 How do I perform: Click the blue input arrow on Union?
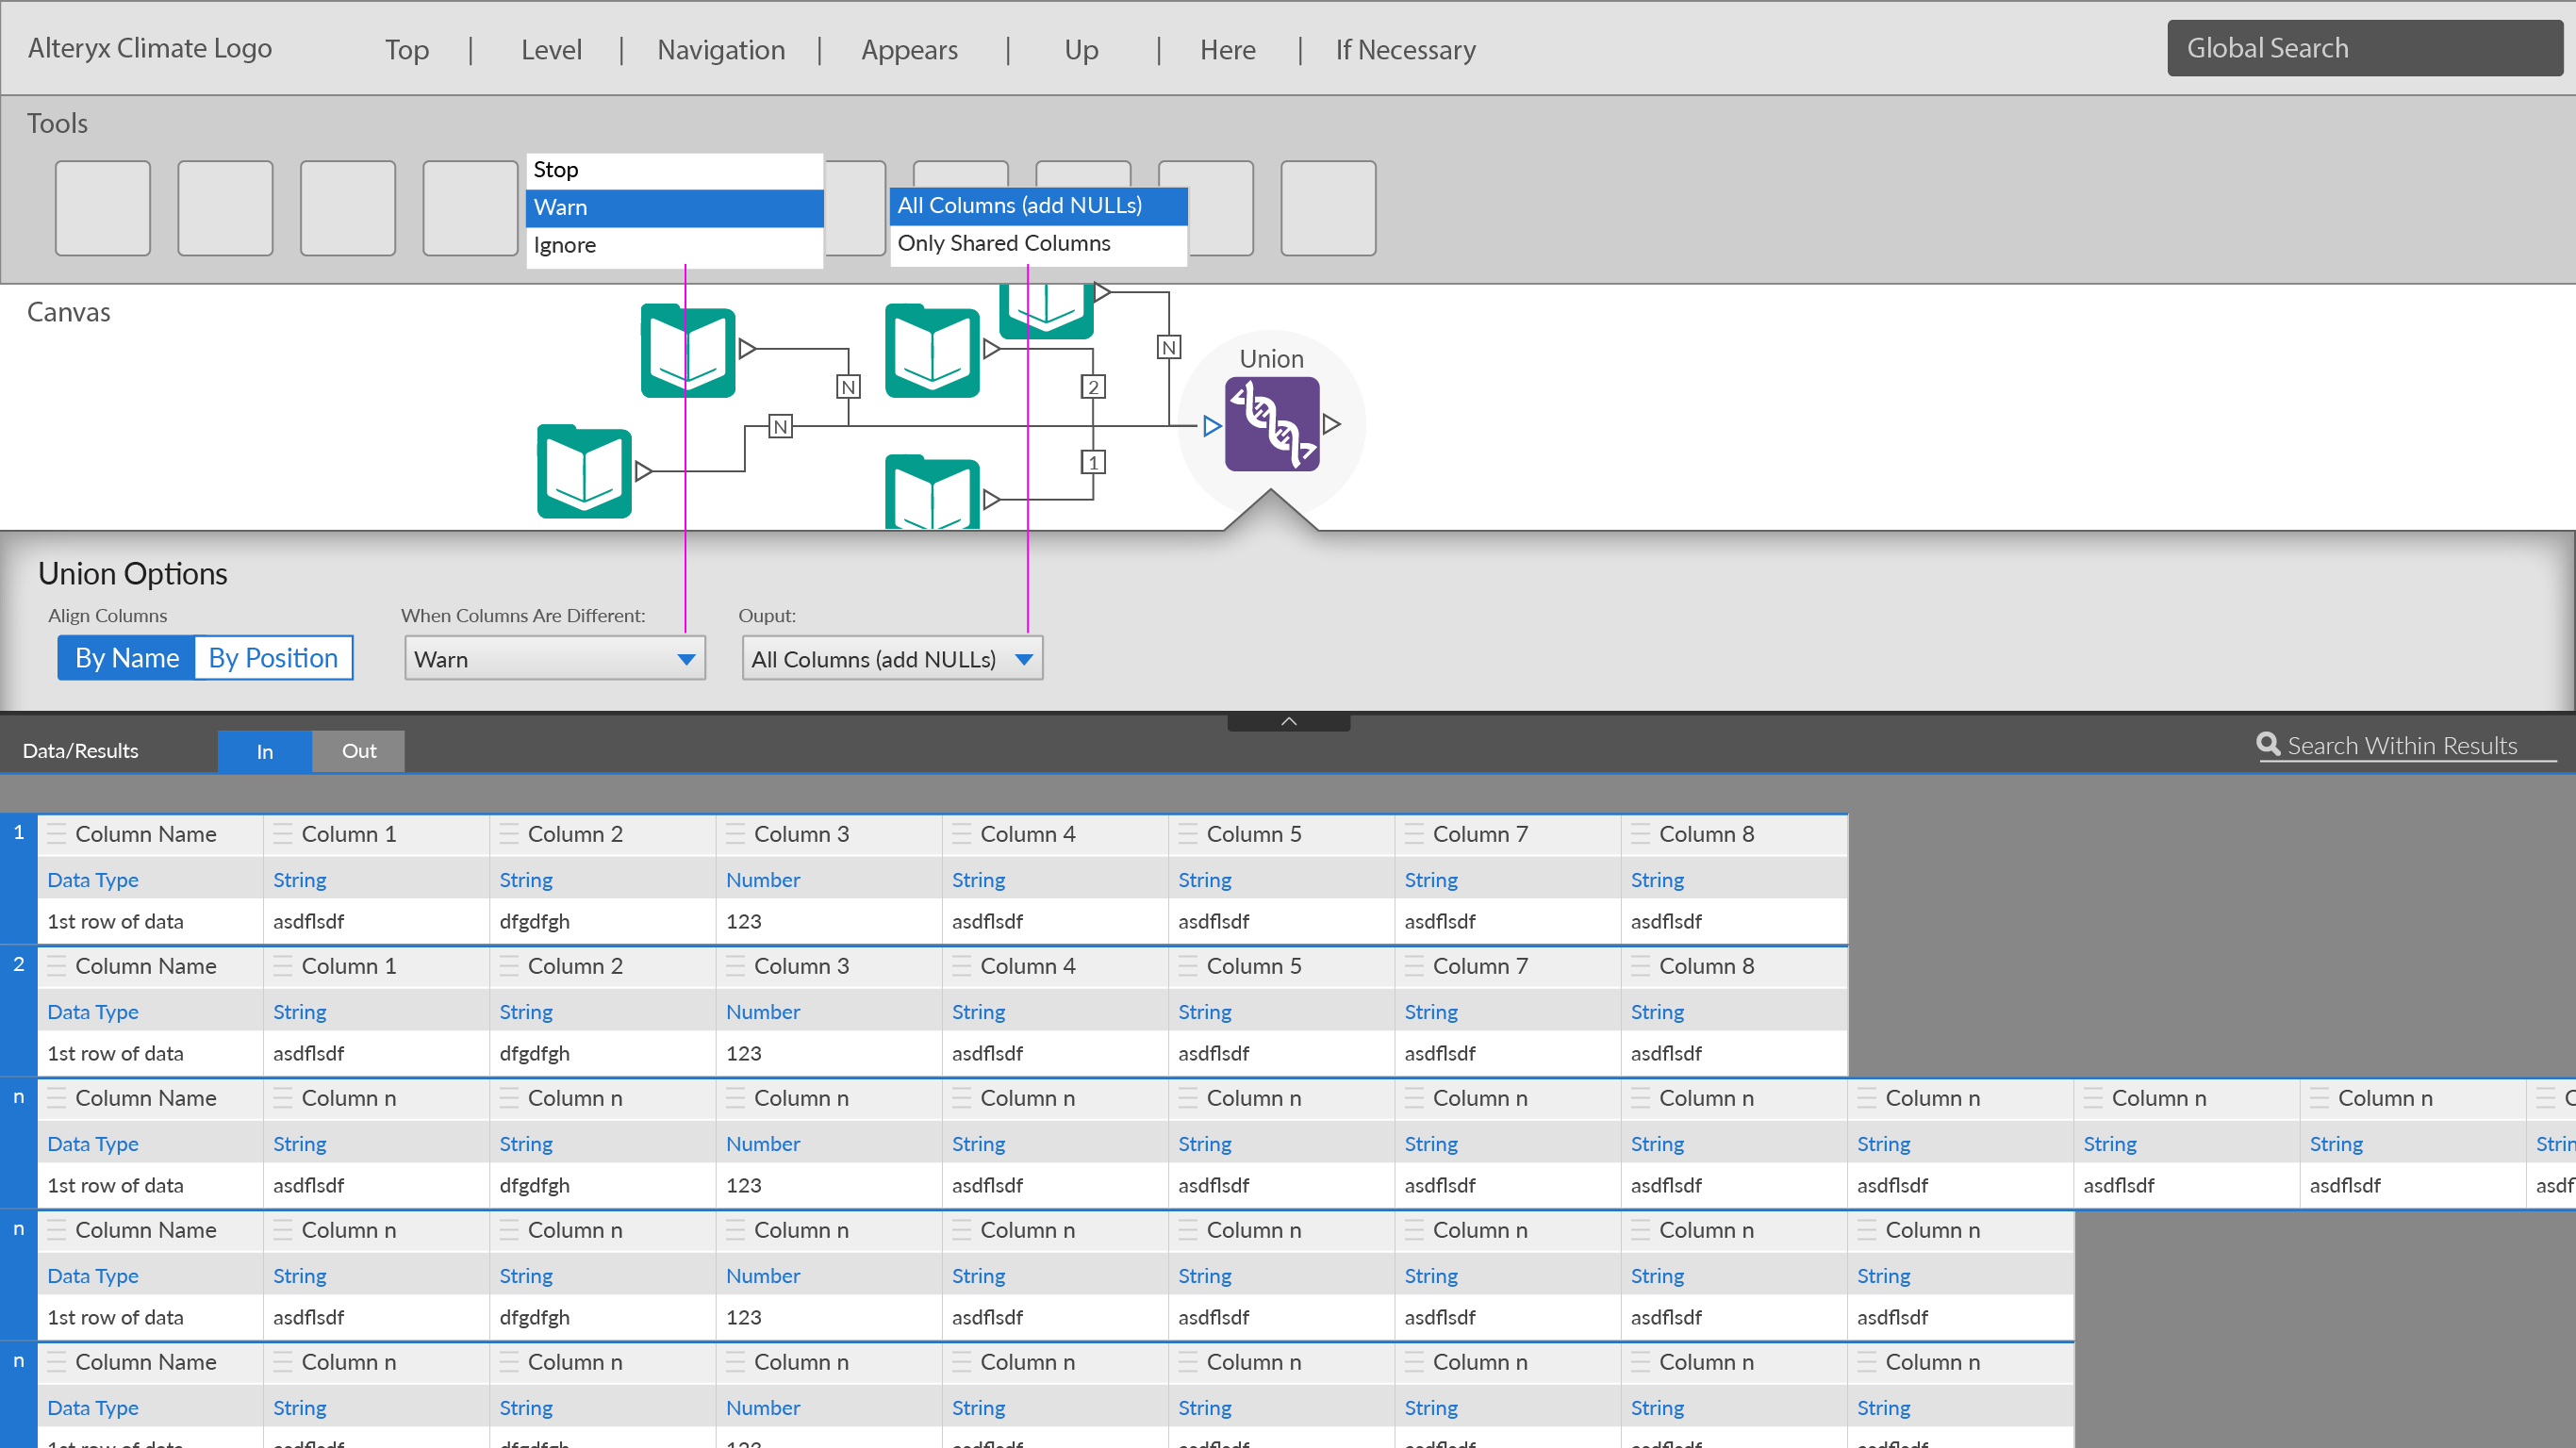coord(1212,427)
